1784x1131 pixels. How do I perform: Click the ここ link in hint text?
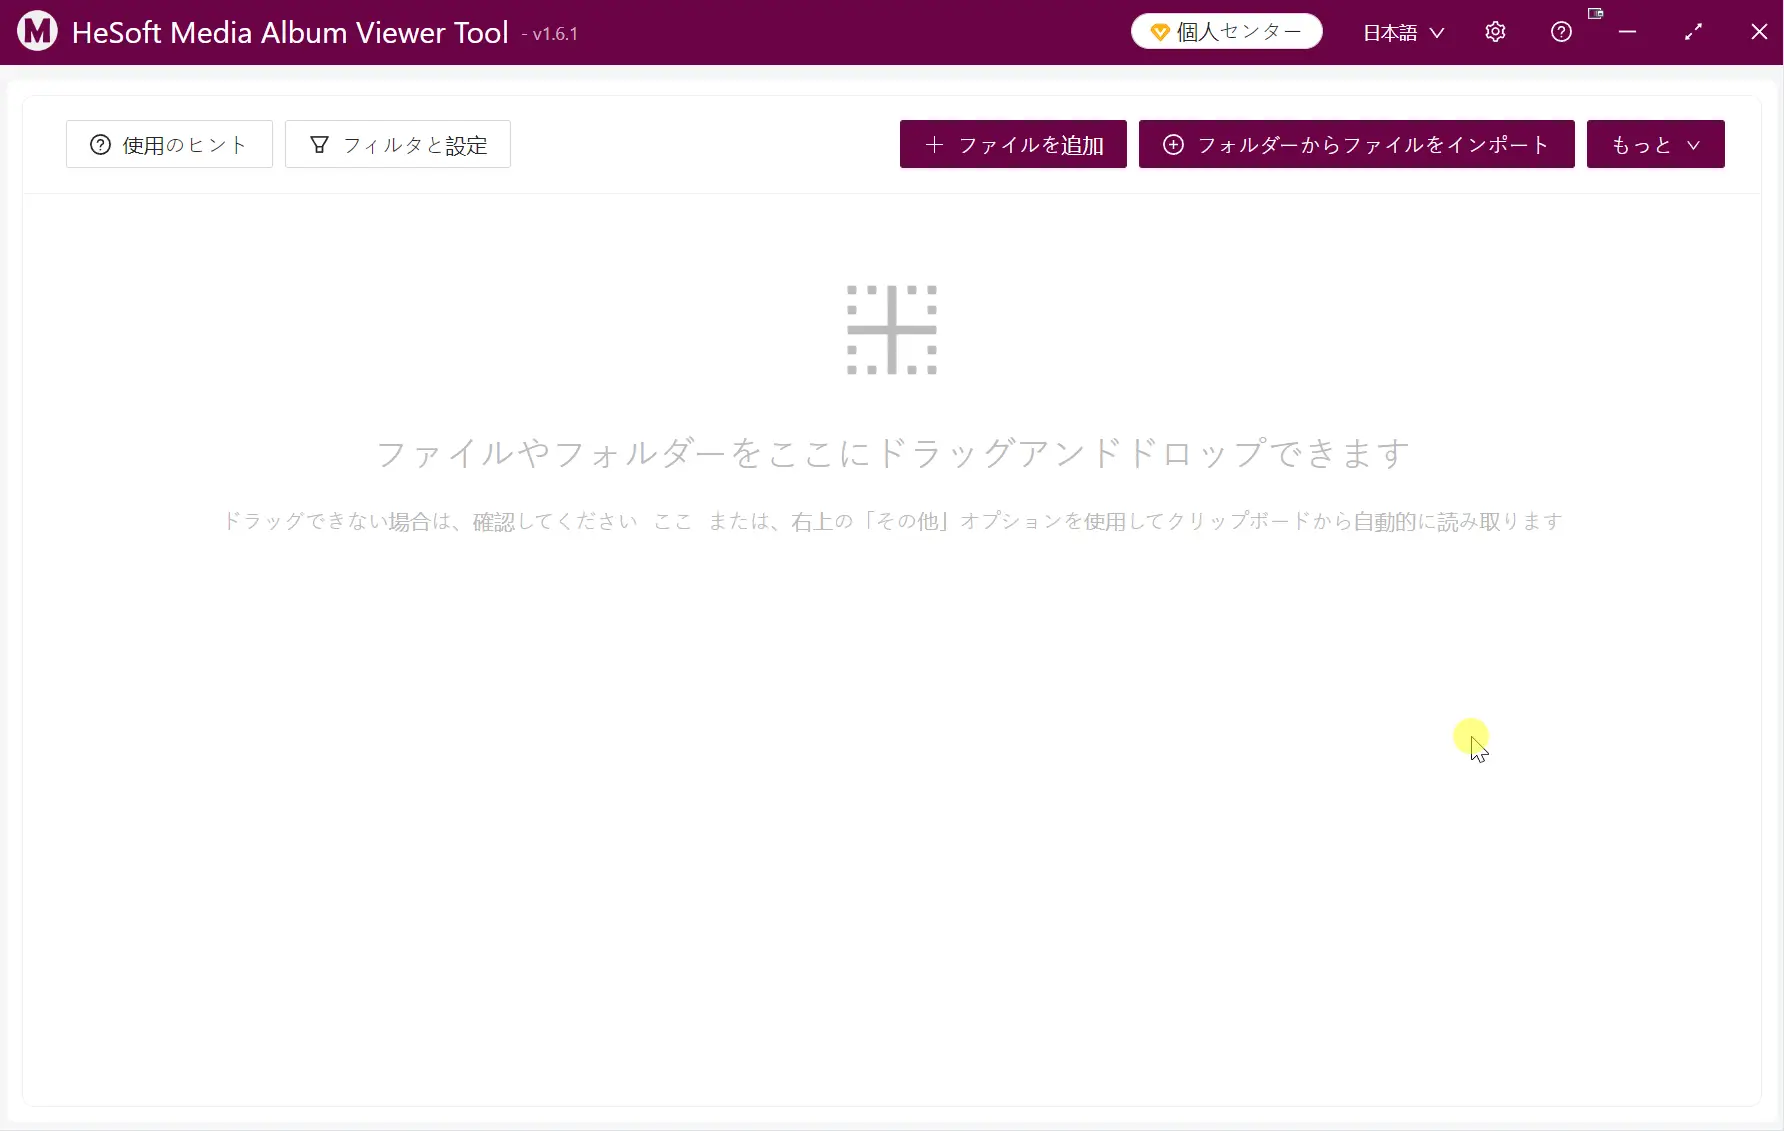coord(672,521)
